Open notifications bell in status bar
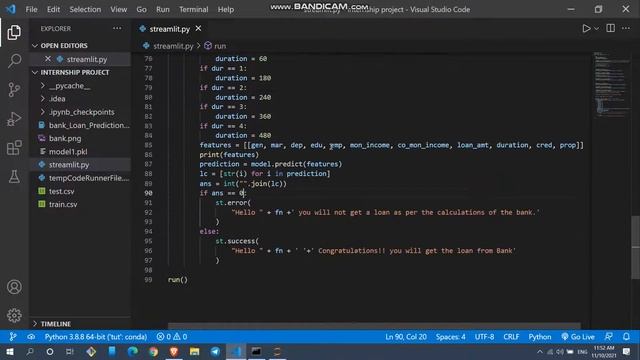The width and height of the screenshot is (640, 360). [626, 337]
